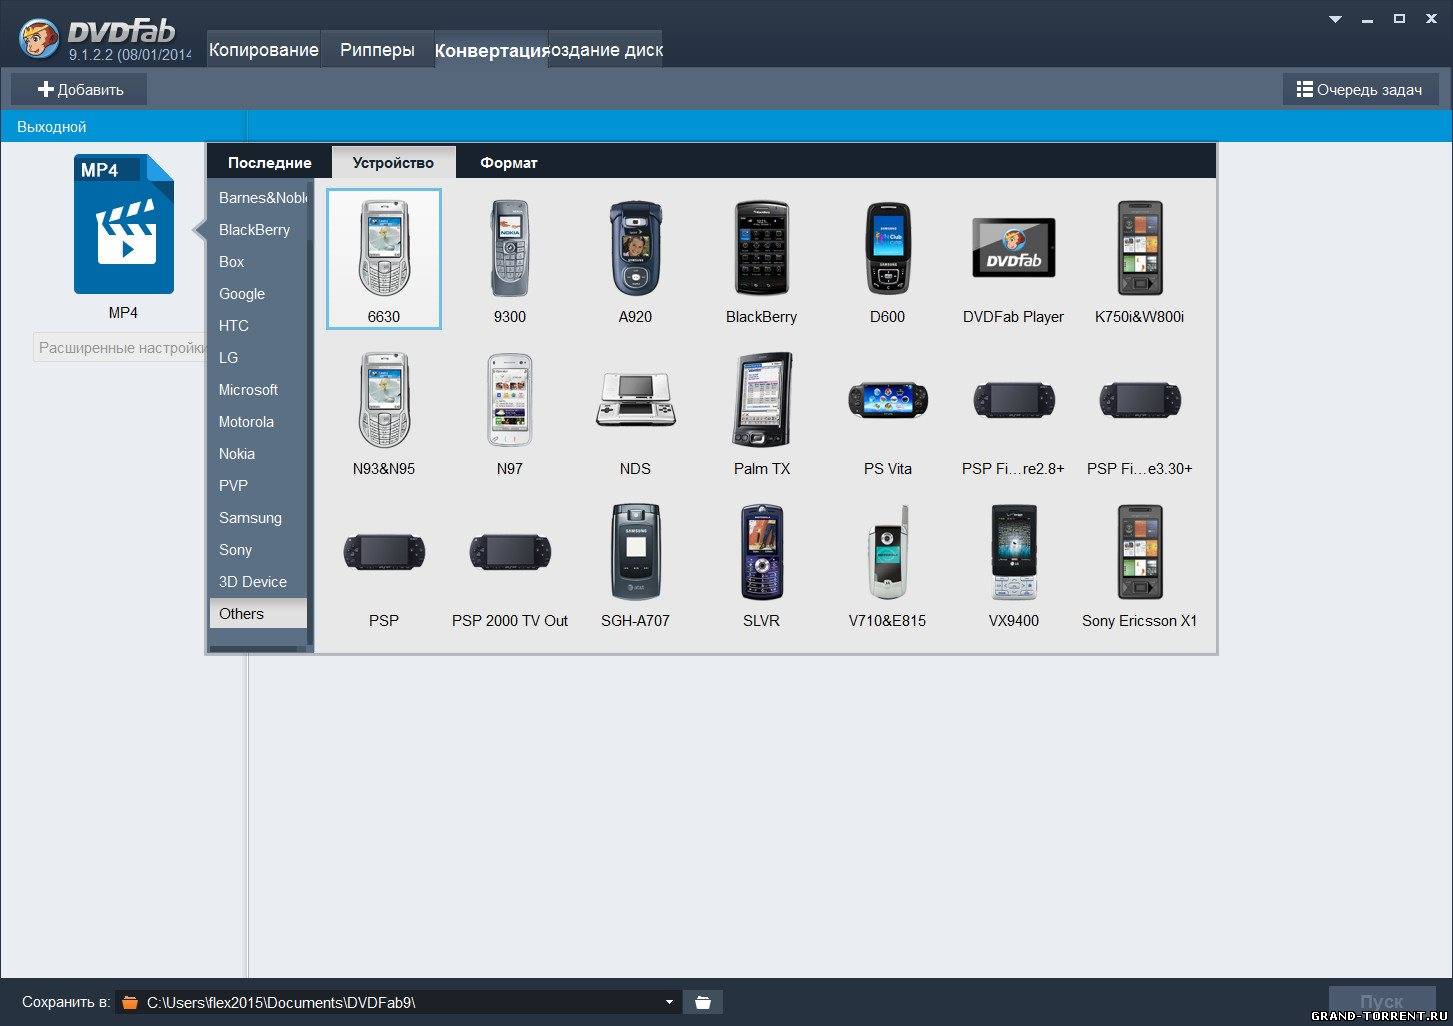Select LG device category
This screenshot has height=1026, width=1453.
[259, 358]
